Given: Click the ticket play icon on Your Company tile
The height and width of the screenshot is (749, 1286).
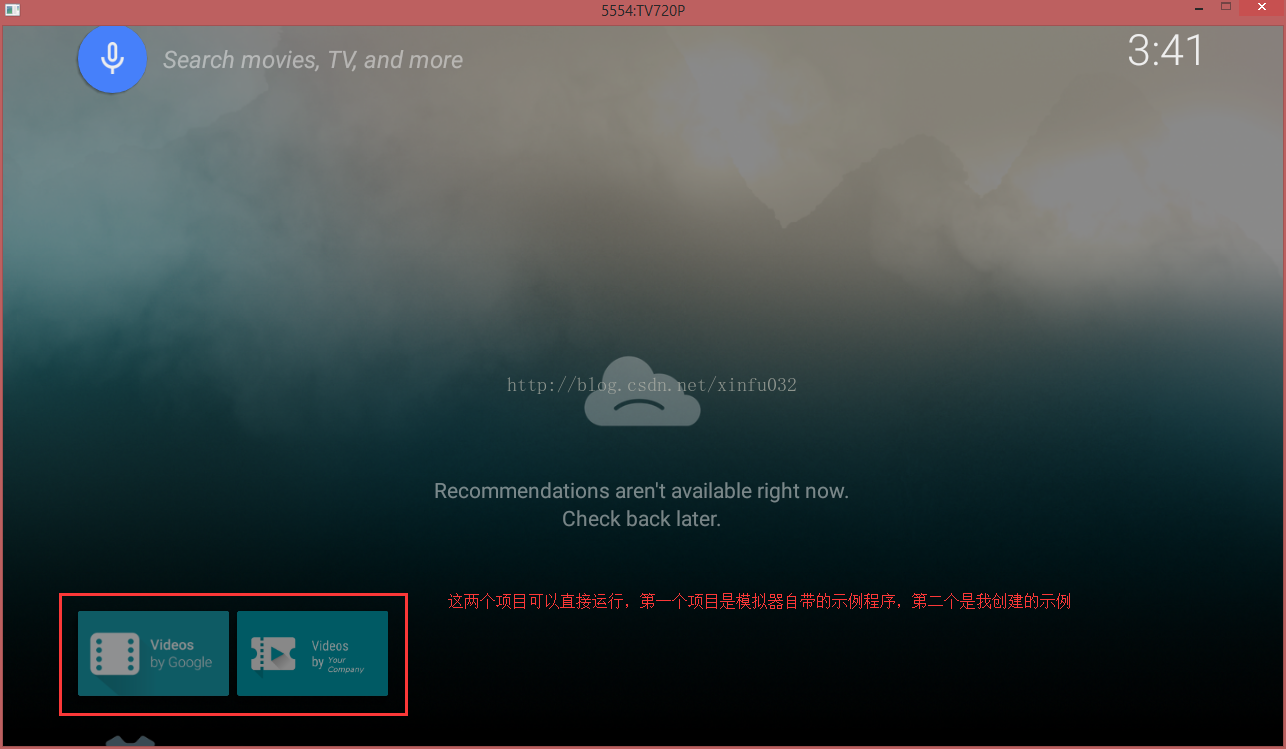Looking at the screenshot, I should point(273,654).
